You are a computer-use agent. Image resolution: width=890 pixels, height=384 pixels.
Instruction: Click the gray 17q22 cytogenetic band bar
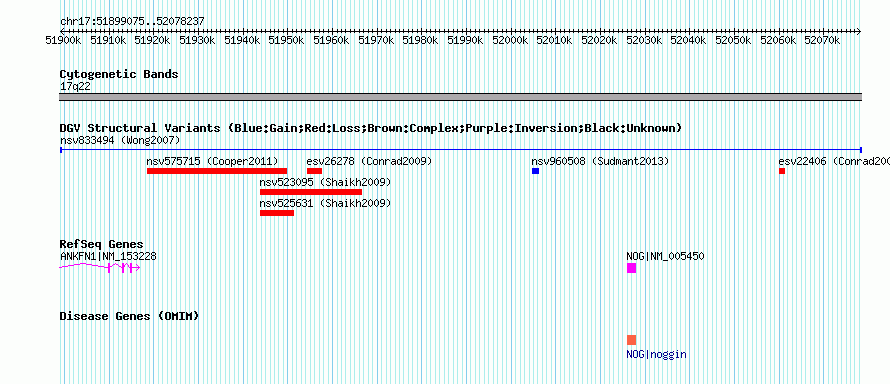coord(461,97)
